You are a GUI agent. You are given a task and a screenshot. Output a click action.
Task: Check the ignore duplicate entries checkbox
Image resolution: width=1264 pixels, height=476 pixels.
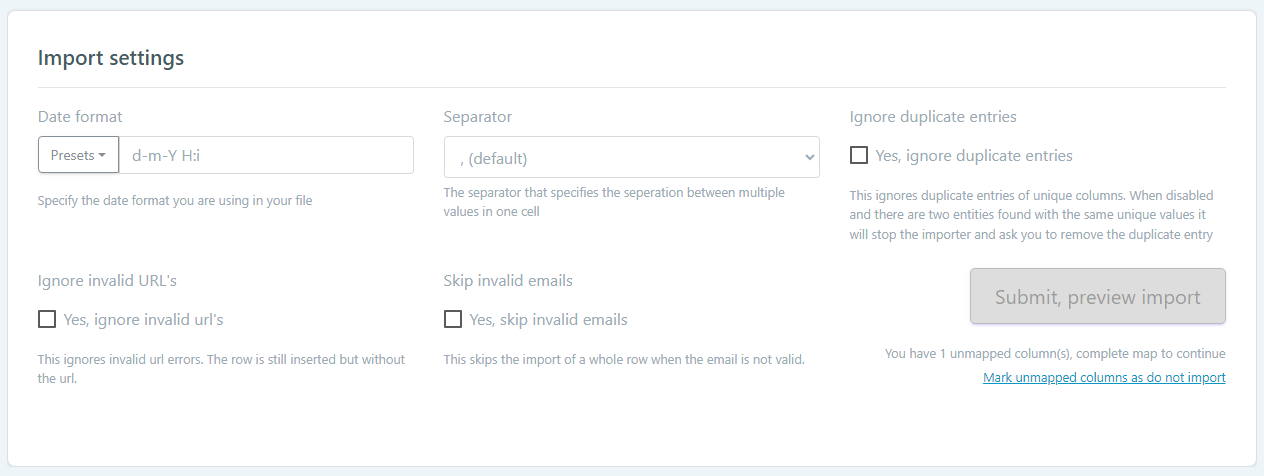(859, 155)
